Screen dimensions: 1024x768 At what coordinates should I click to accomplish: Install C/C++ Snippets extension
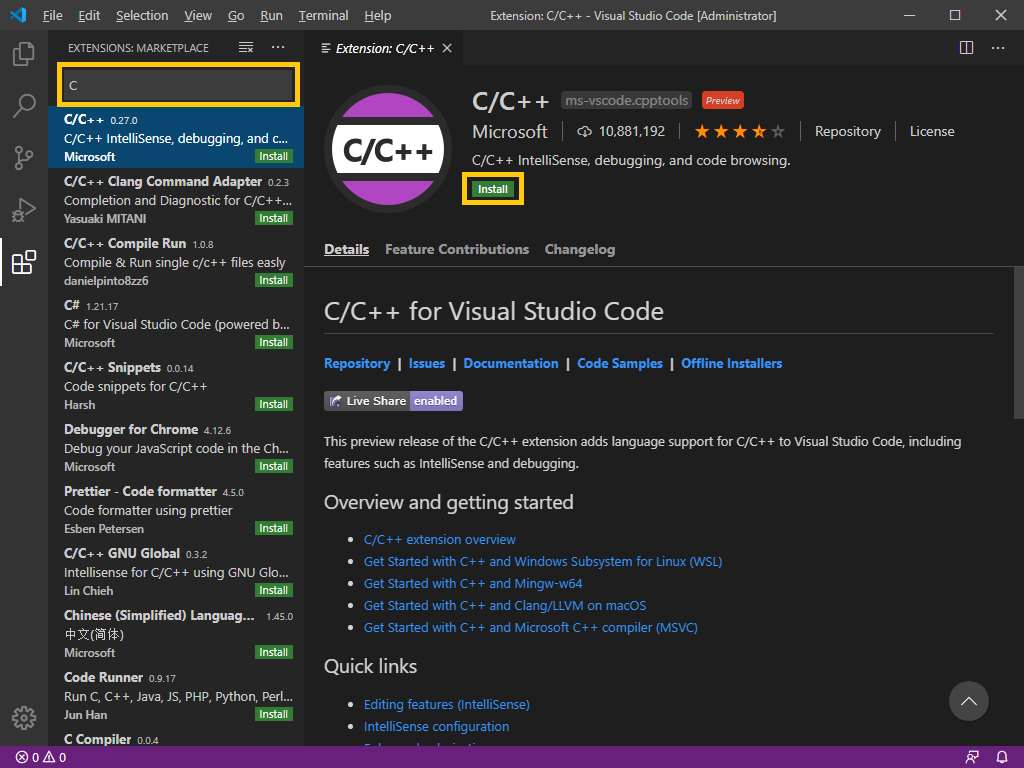tap(274, 404)
